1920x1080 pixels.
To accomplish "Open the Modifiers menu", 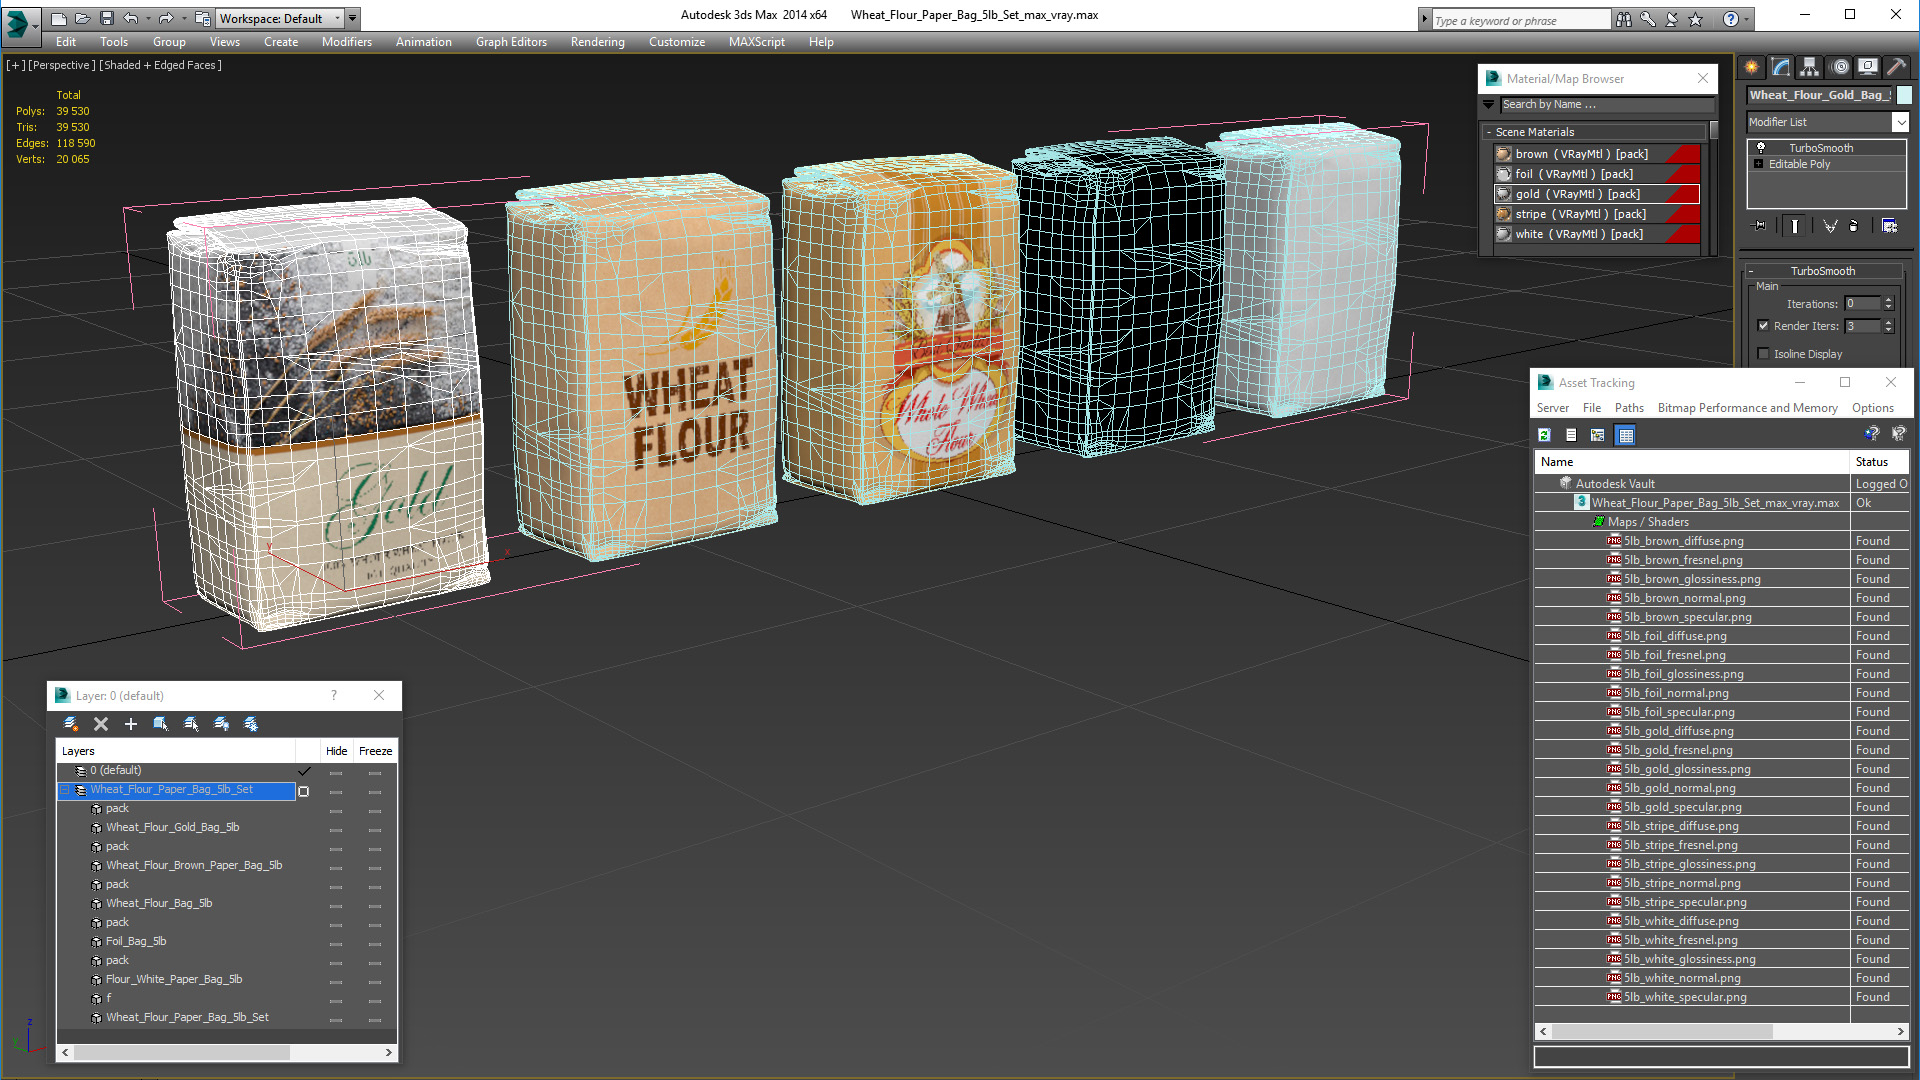I will [346, 42].
